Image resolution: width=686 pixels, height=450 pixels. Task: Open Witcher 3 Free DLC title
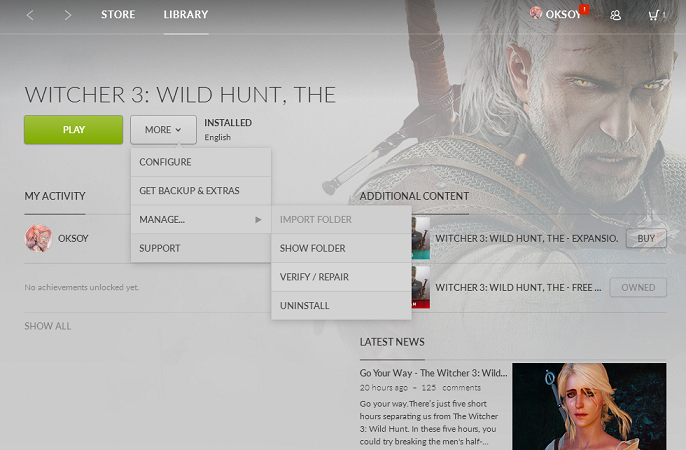pos(518,287)
